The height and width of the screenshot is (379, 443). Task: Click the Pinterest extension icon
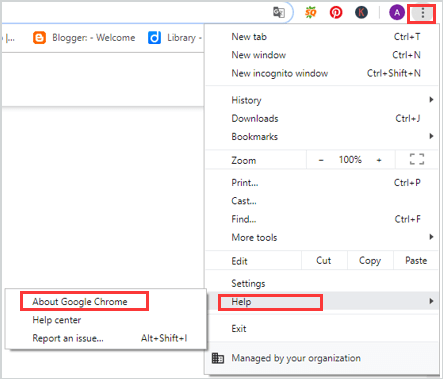tap(336, 13)
